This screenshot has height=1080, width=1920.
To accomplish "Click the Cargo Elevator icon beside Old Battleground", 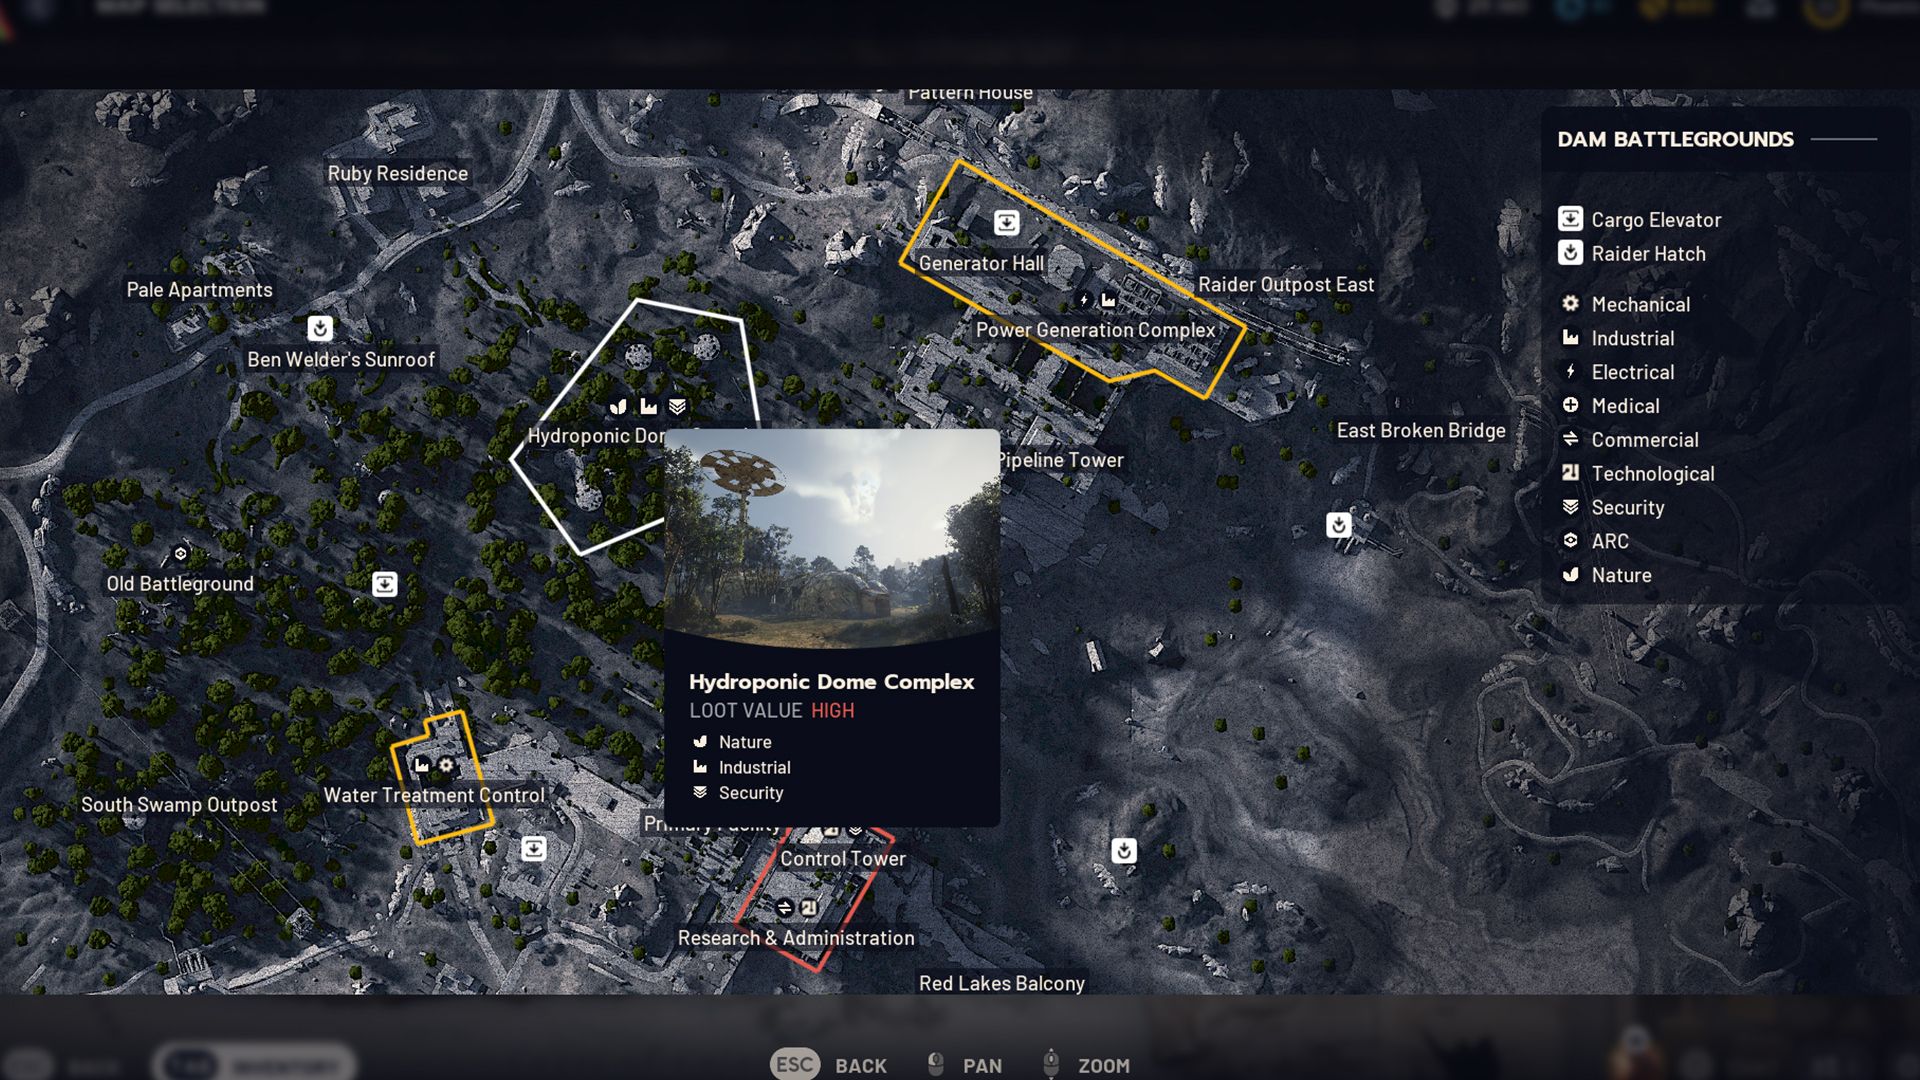I will pos(385,584).
